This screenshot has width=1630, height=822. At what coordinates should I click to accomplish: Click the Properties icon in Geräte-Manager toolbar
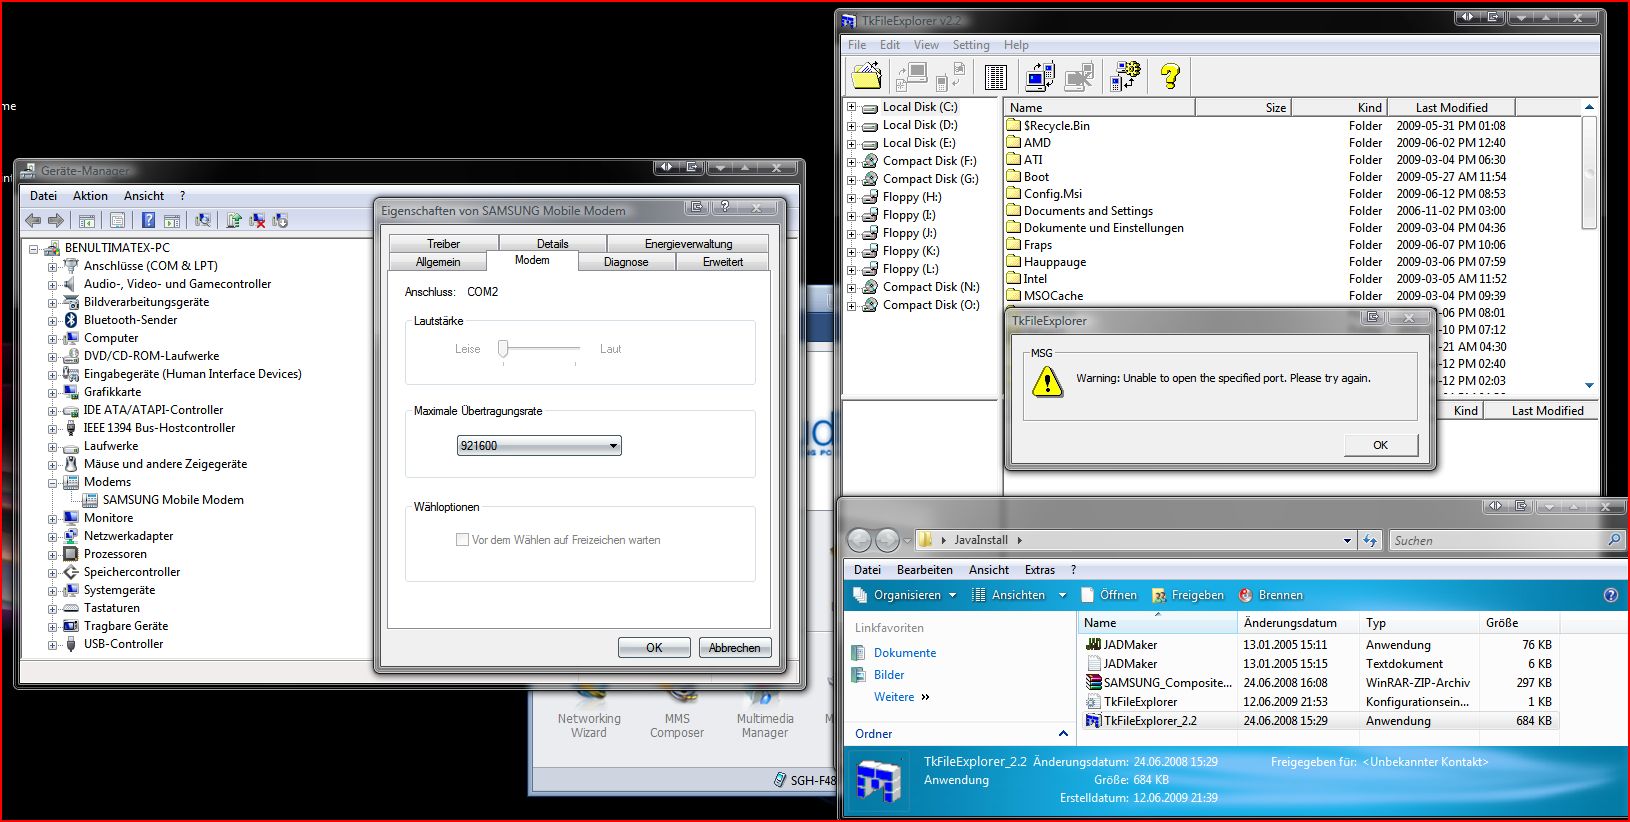118,220
